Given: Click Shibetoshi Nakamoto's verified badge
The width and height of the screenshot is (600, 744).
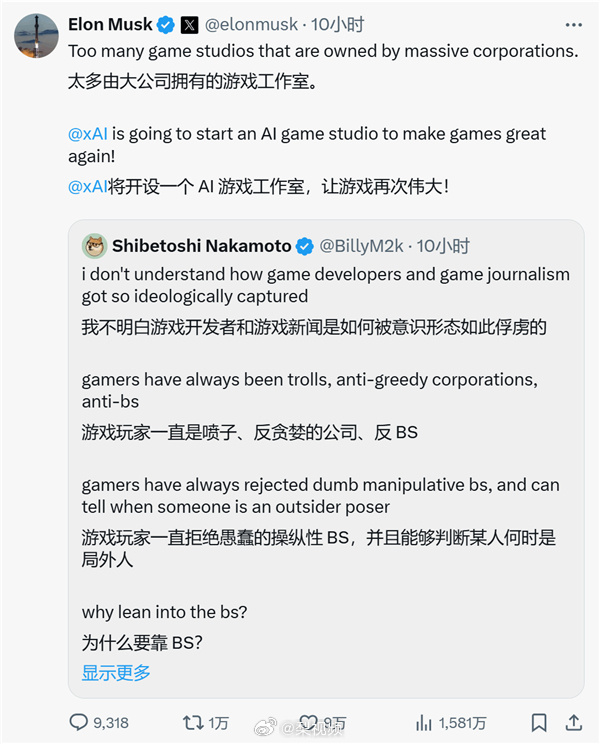Looking at the screenshot, I should coord(305,246).
